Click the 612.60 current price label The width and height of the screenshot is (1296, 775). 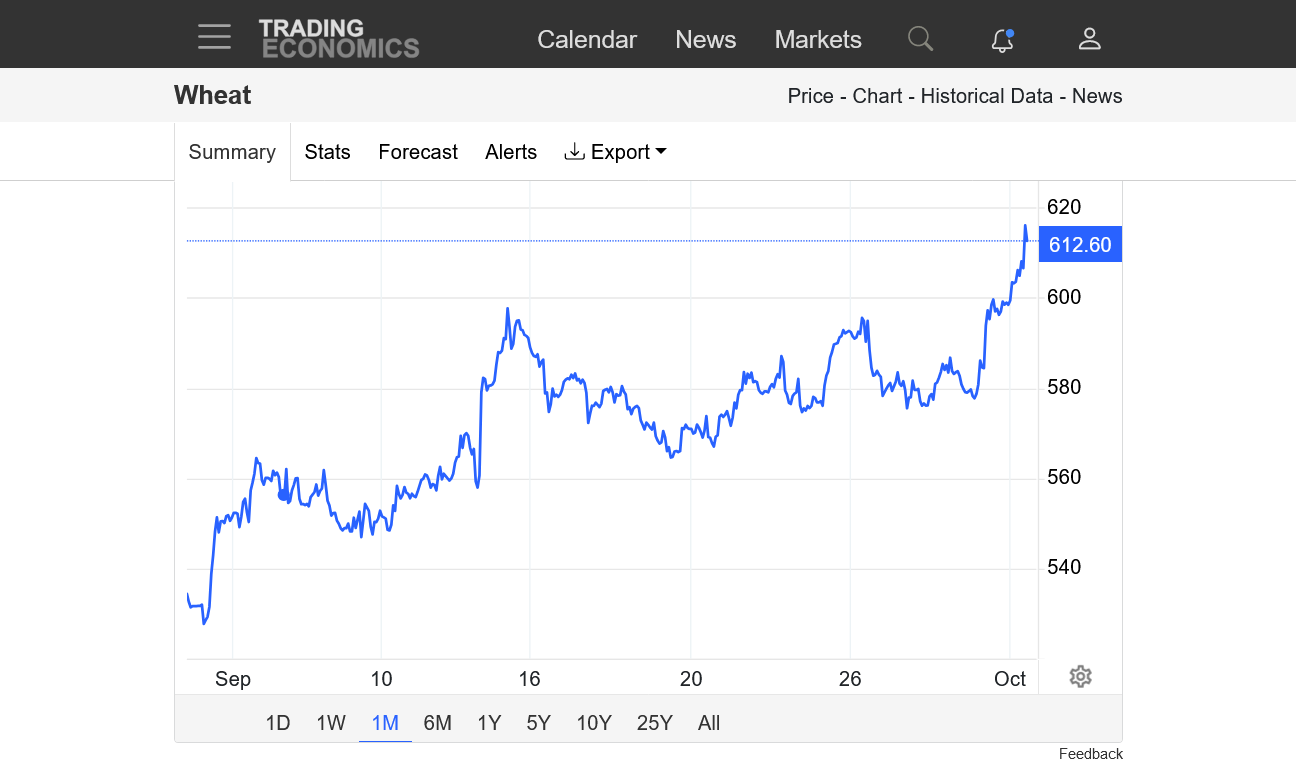click(1080, 245)
